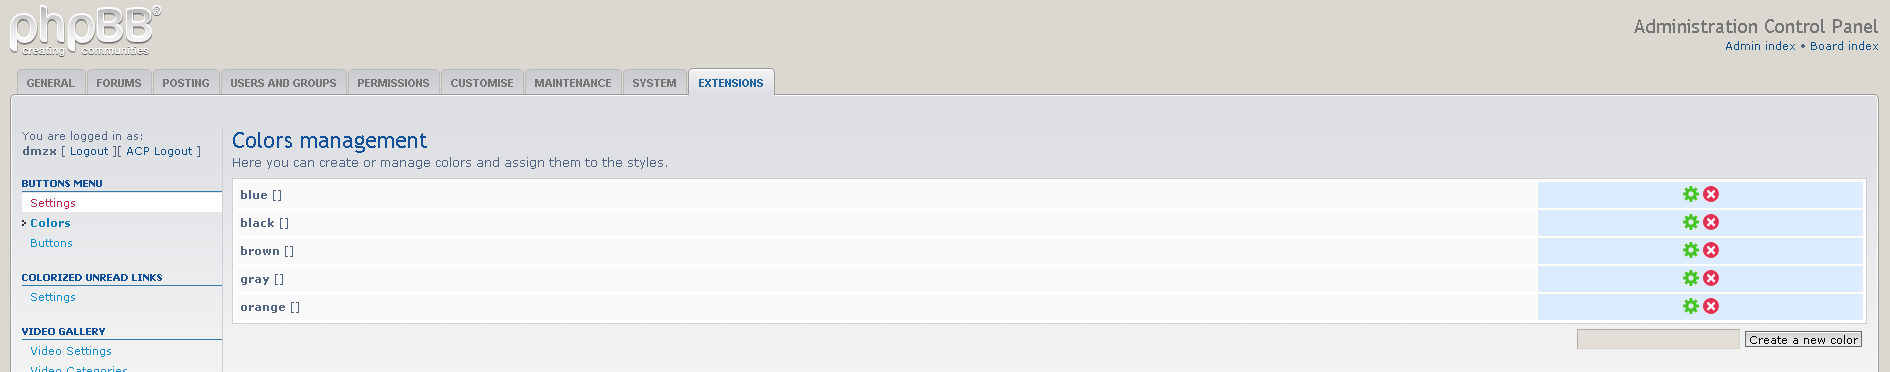Switch to the Customise tab
The width and height of the screenshot is (1890, 372).
(482, 83)
